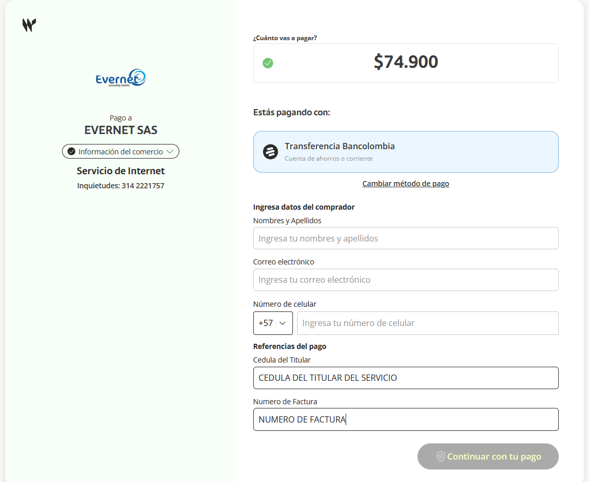Viewport: 589px width, 482px height.
Task: Follow the Cambiar método de pago link
Action: pos(406,184)
